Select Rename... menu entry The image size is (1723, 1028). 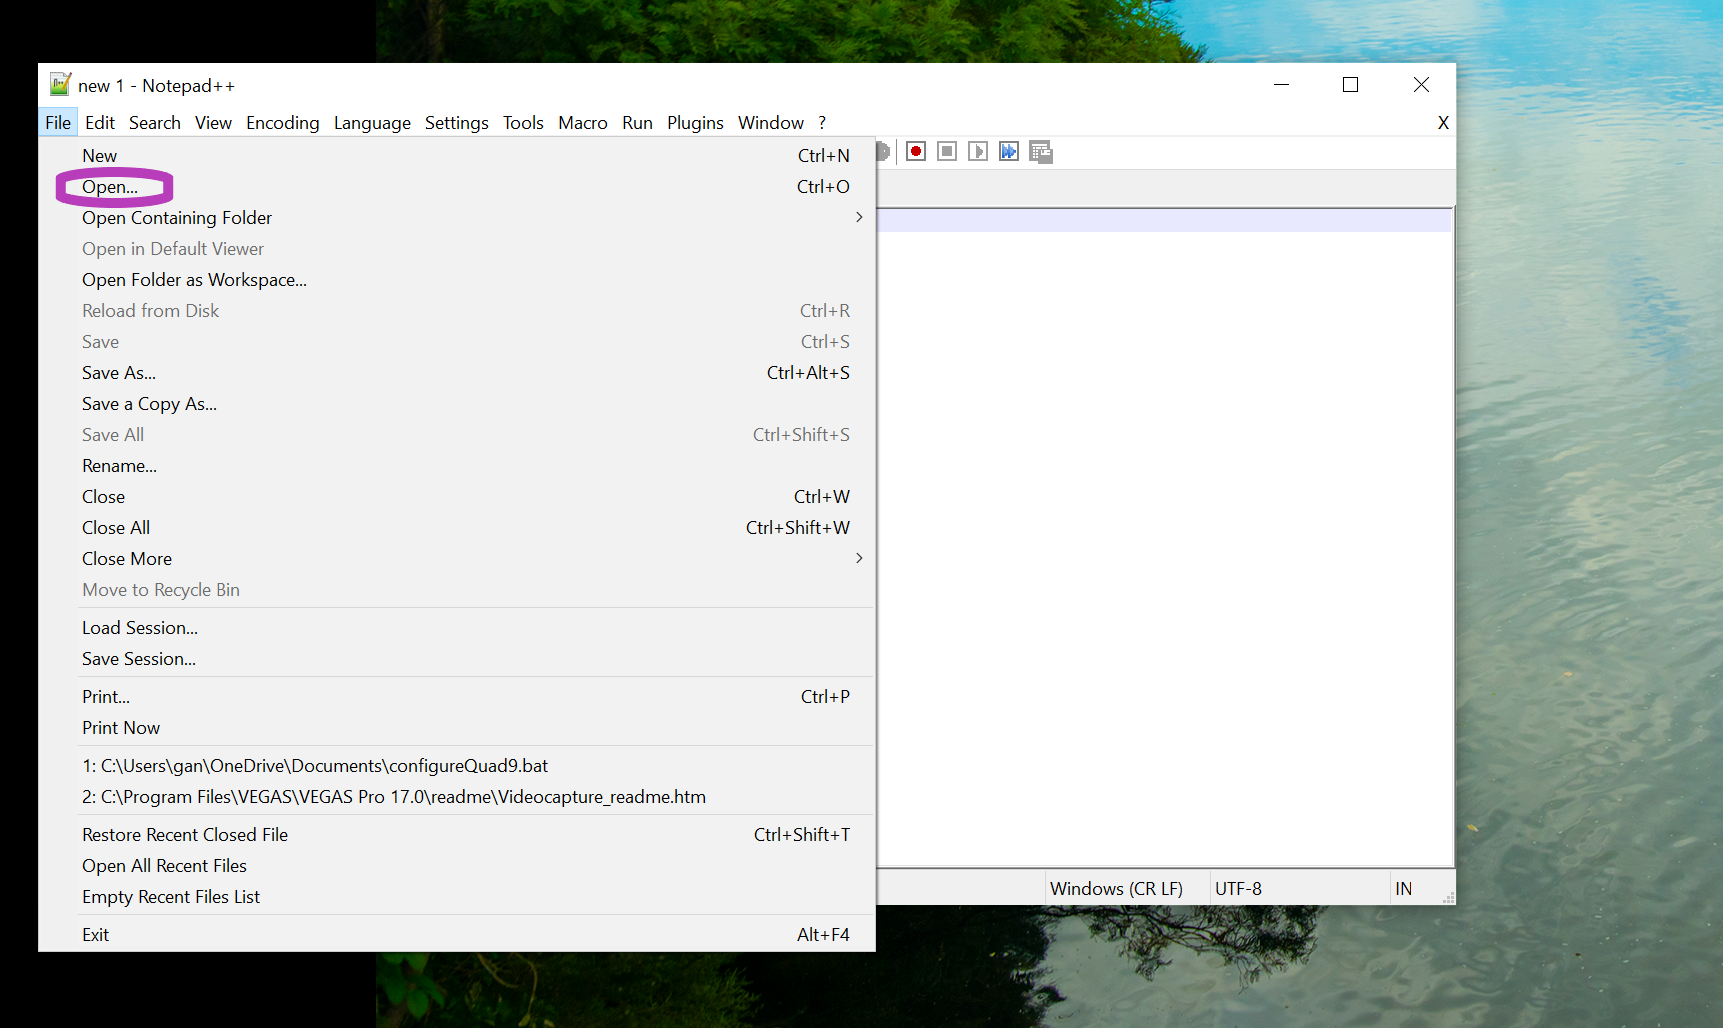(457, 465)
